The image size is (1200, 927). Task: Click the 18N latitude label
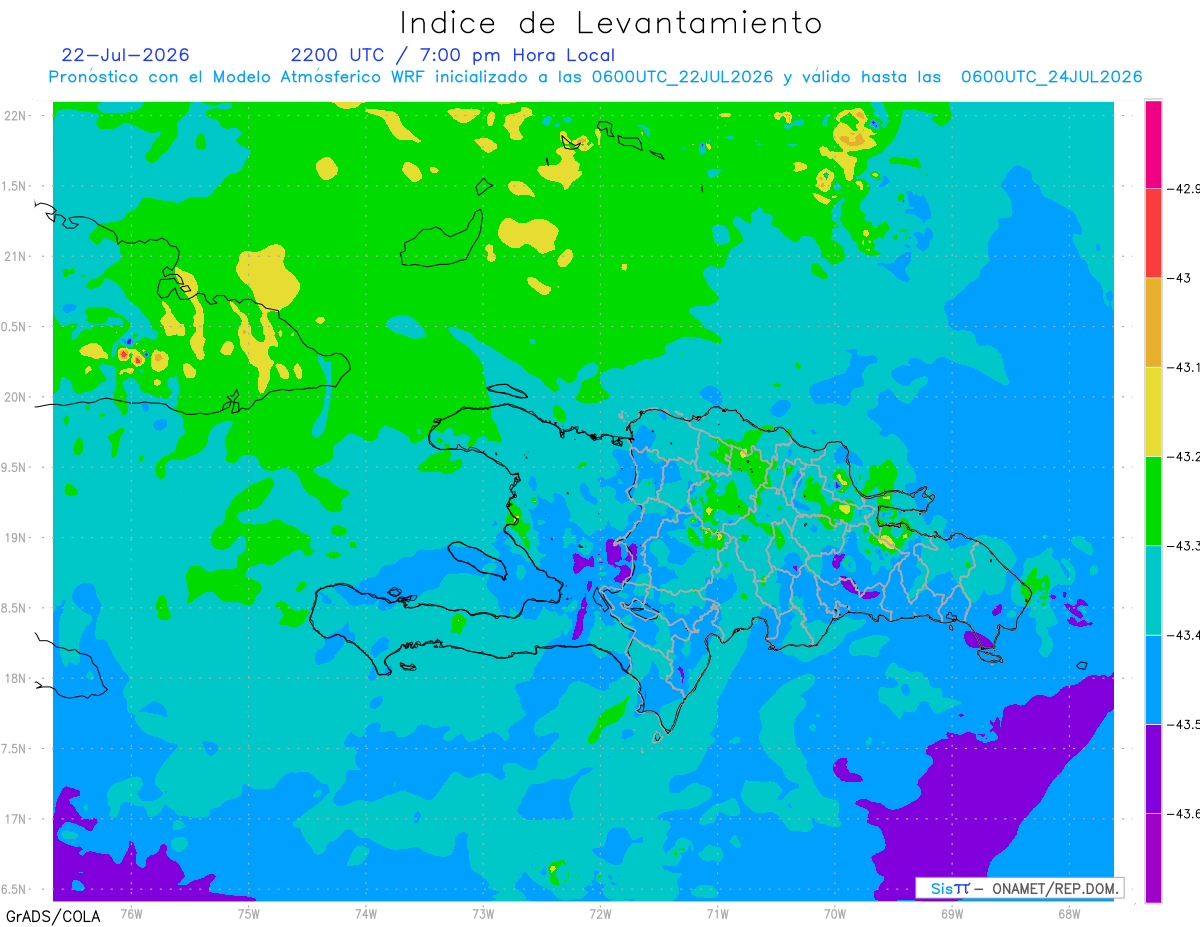click(16, 678)
